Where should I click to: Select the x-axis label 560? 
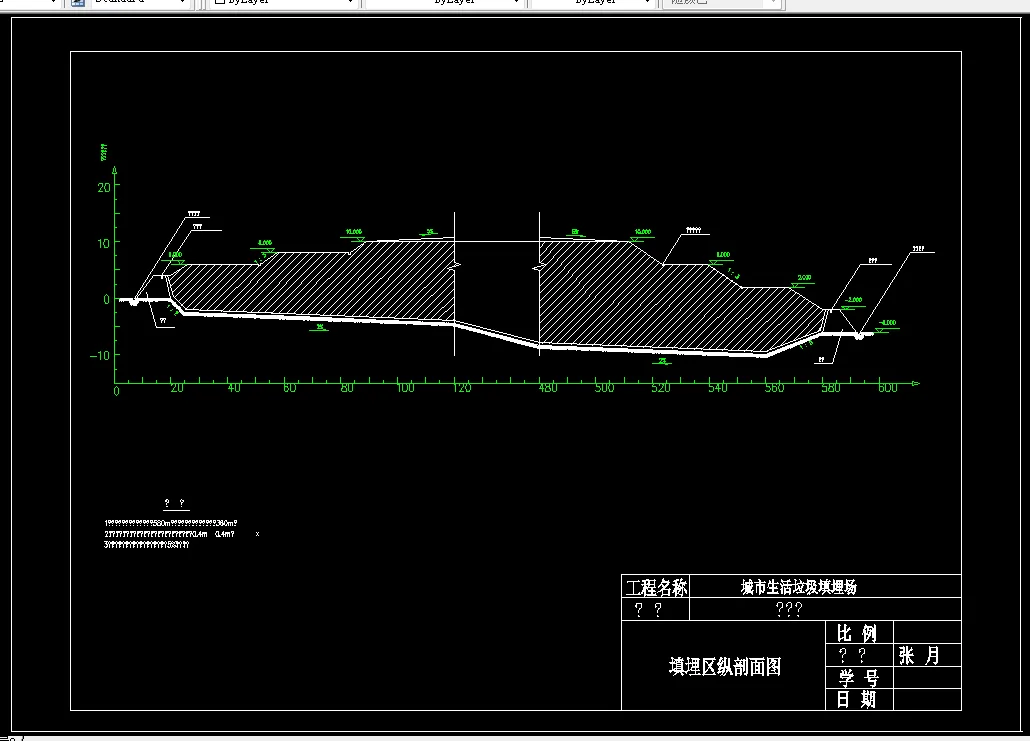pyautogui.click(x=774, y=388)
